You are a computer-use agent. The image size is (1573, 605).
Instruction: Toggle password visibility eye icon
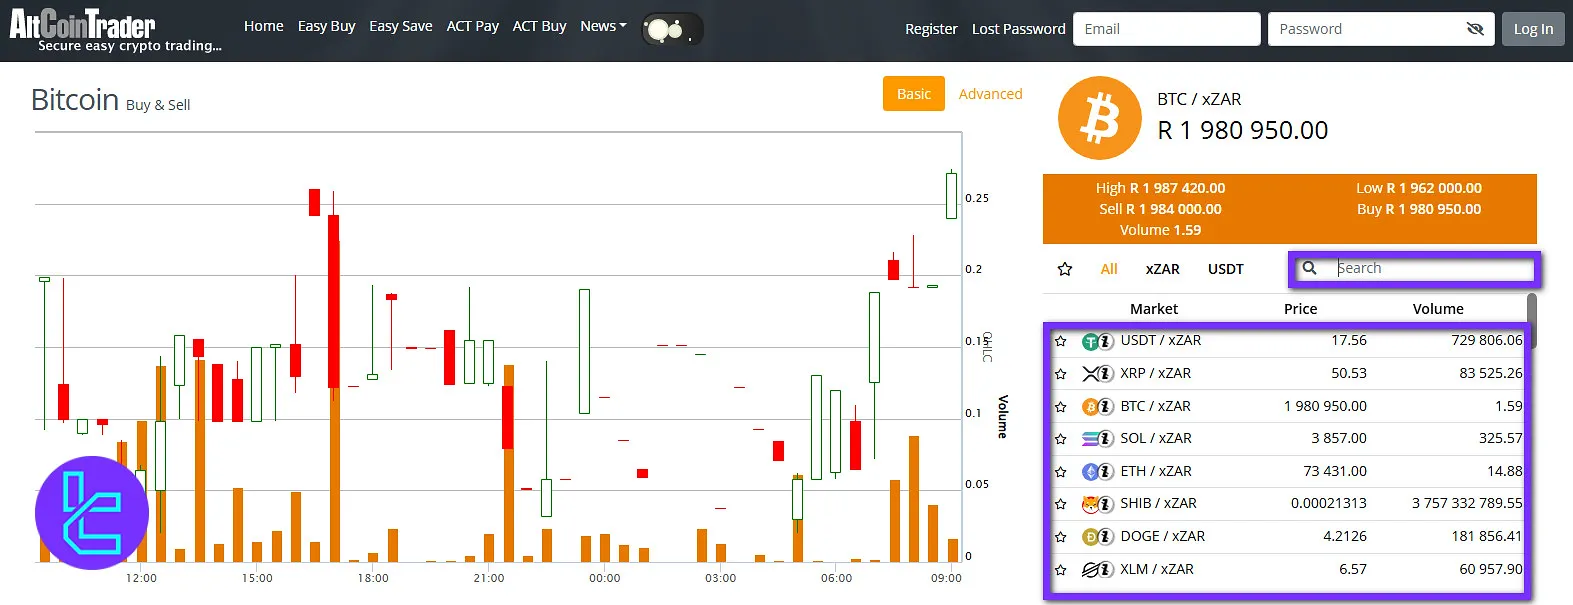pyautogui.click(x=1474, y=29)
